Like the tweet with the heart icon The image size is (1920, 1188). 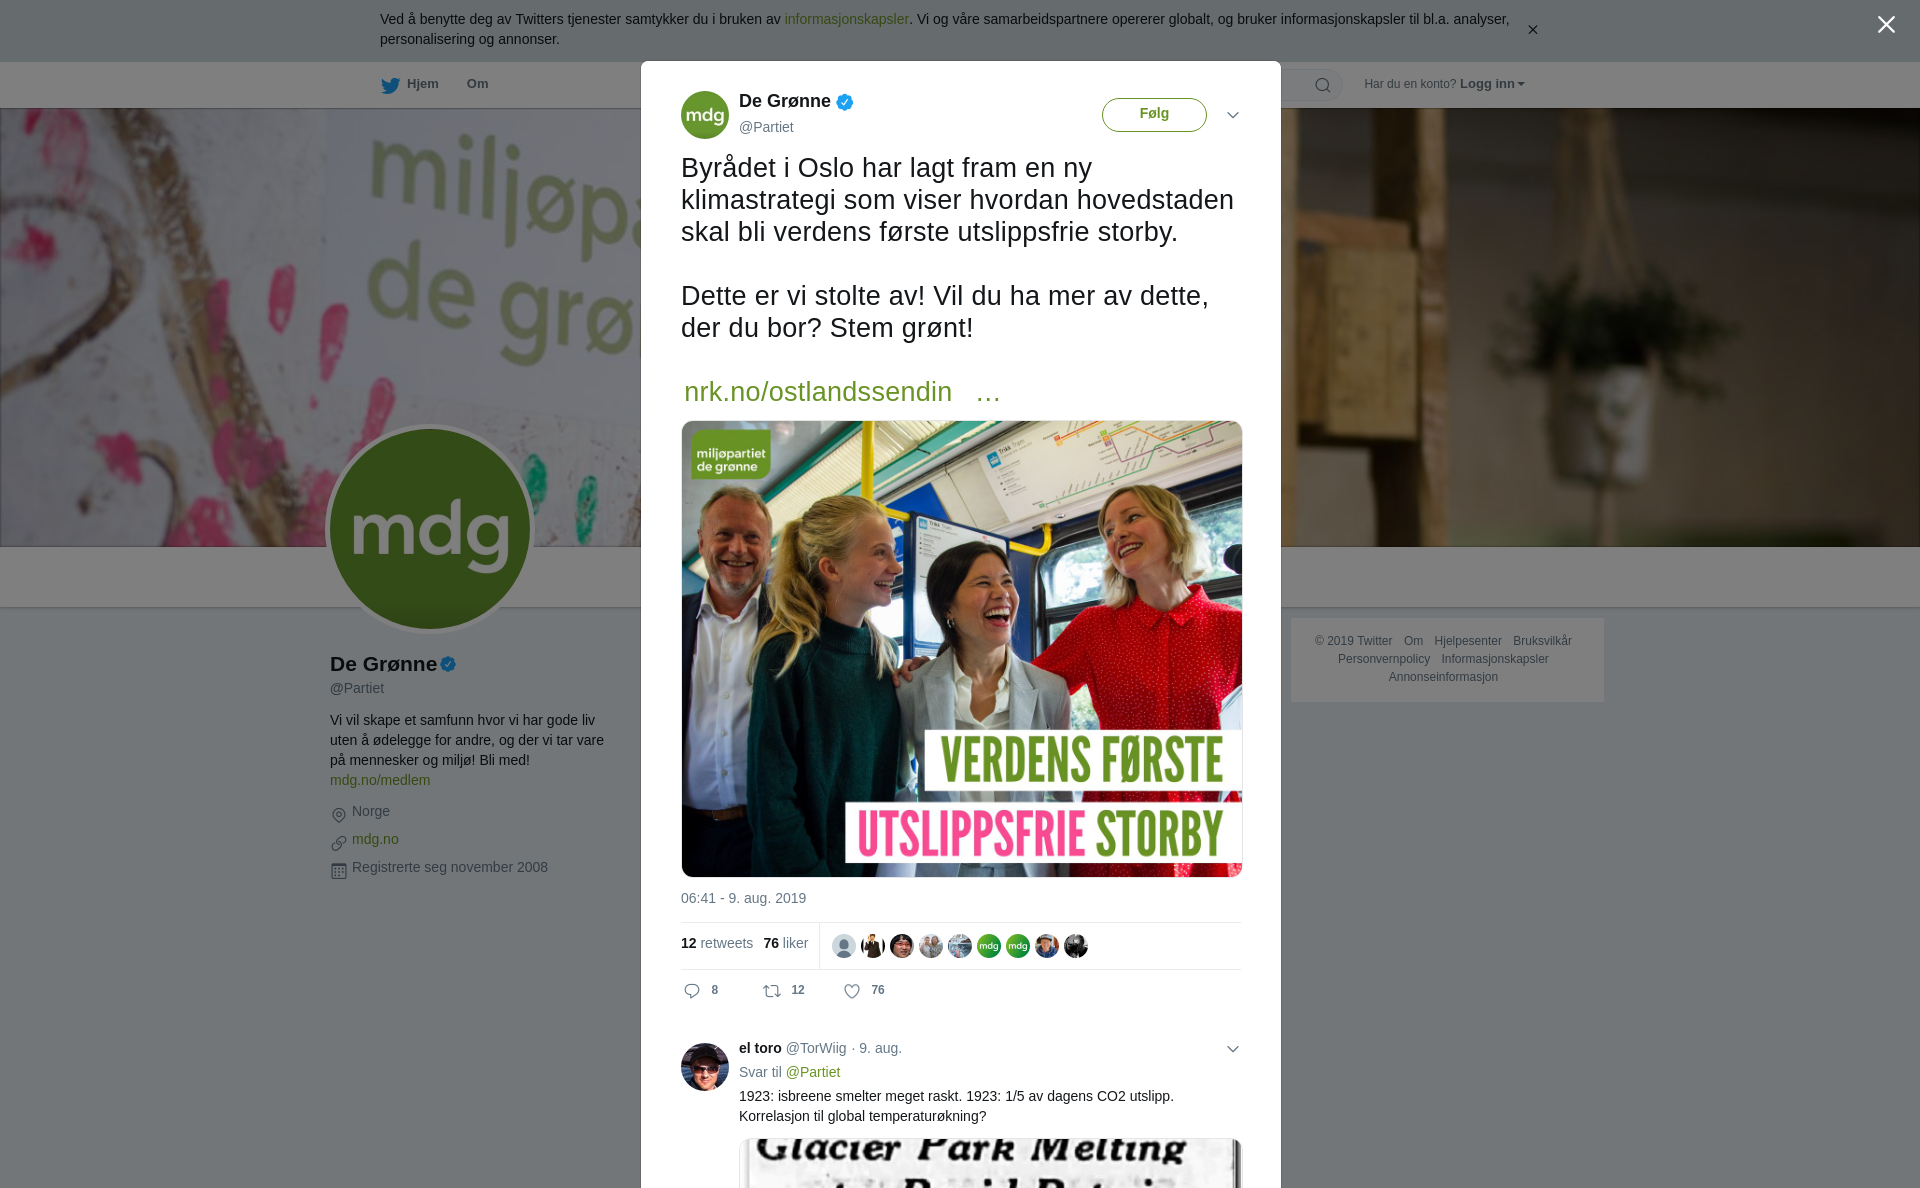point(852,991)
